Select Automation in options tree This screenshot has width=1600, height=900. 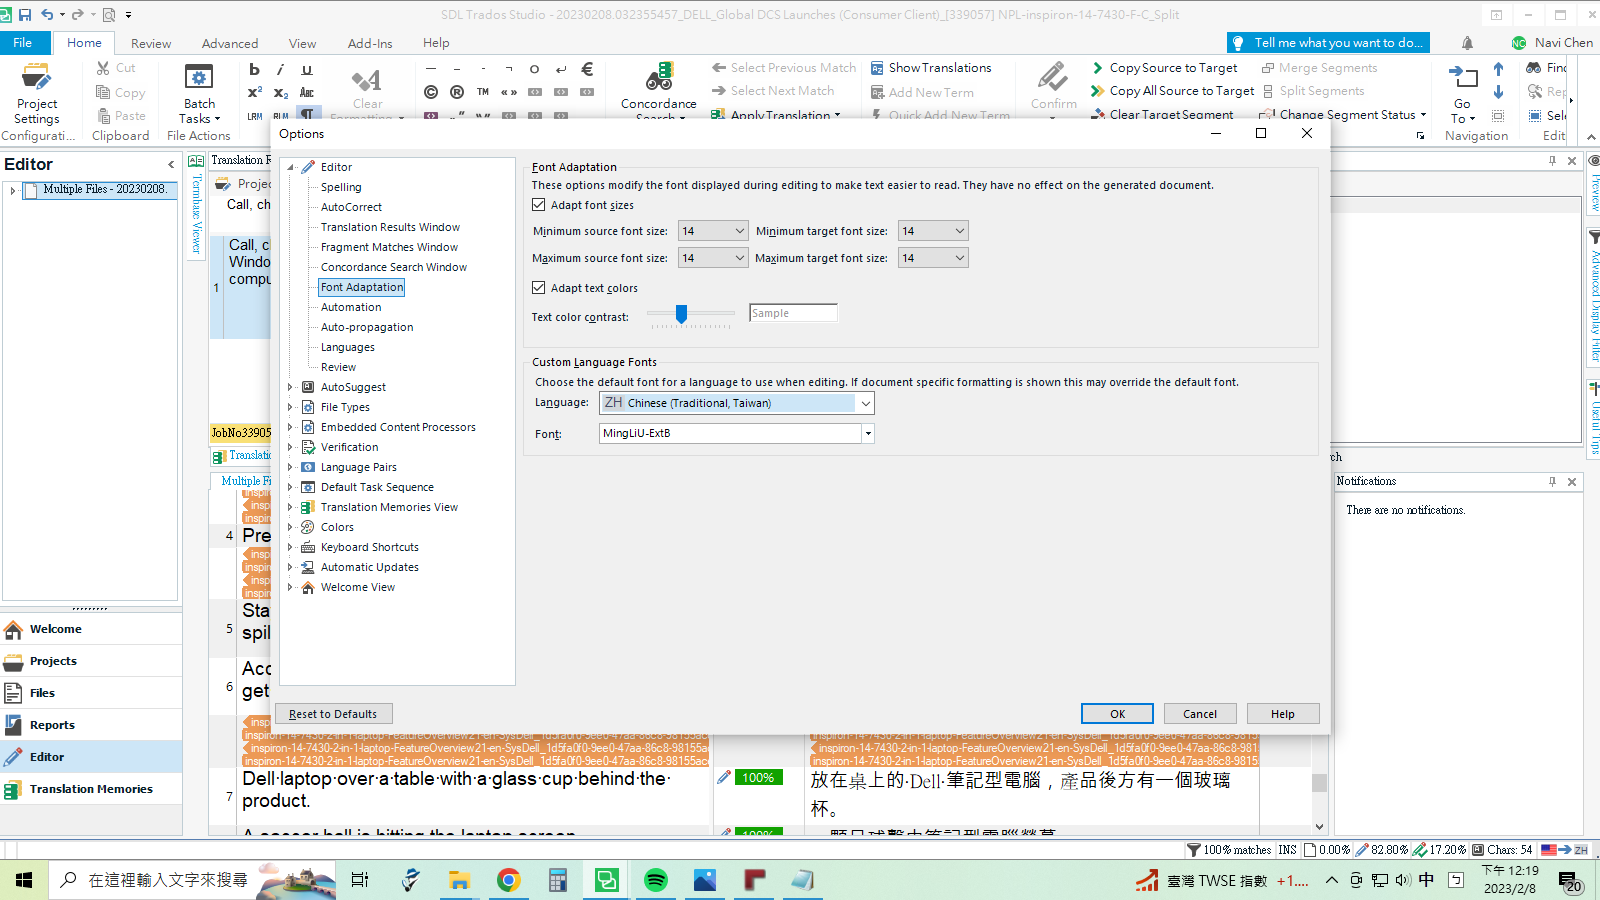tap(351, 307)
